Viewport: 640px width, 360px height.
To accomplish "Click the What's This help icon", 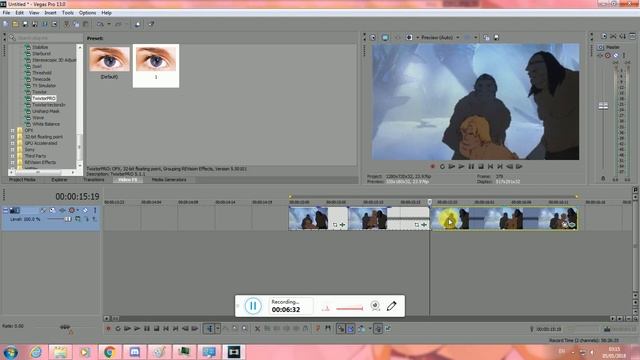I will tap(151, 24).
